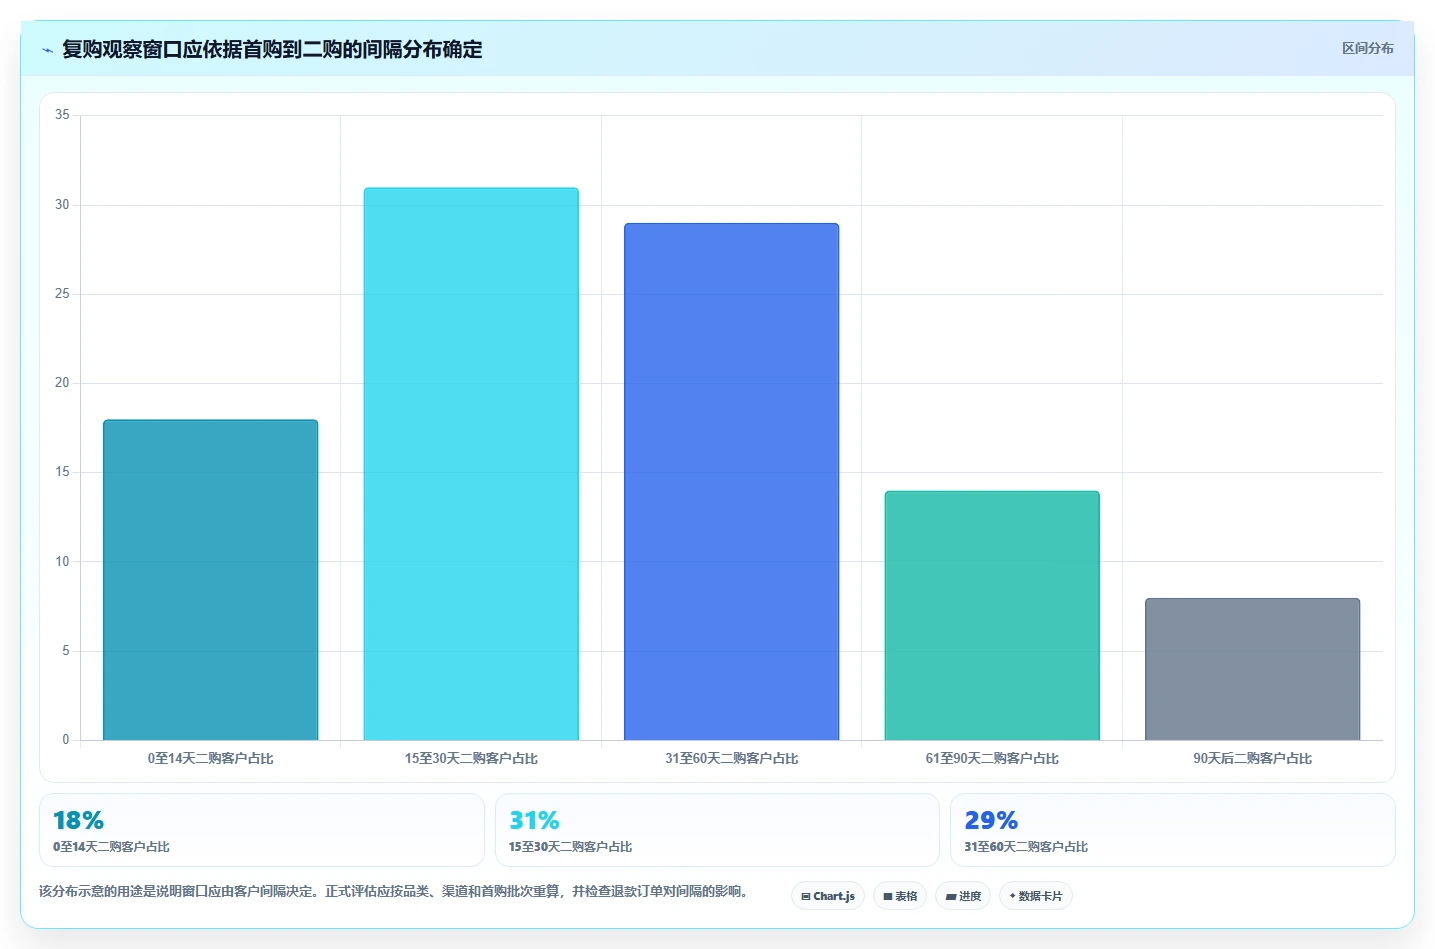Click the 61至90天 green bar
The height and width of the screenshot is (949, 1435).
tap(992, 616)
